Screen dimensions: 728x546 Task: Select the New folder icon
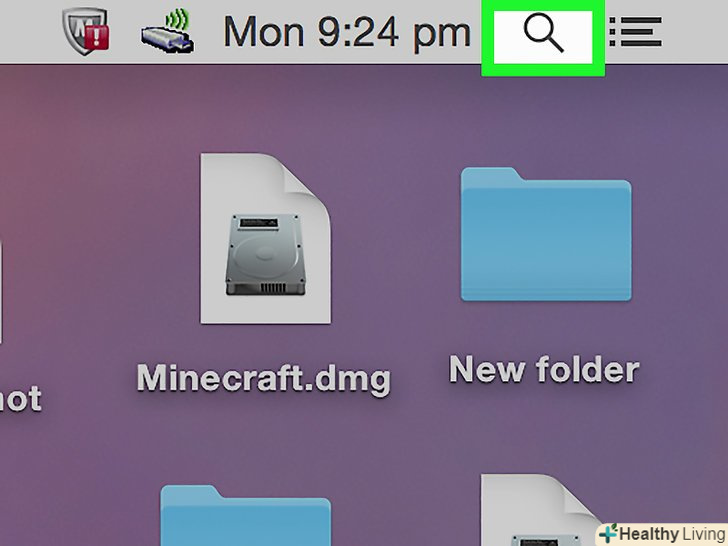click(x=546, y=234)
